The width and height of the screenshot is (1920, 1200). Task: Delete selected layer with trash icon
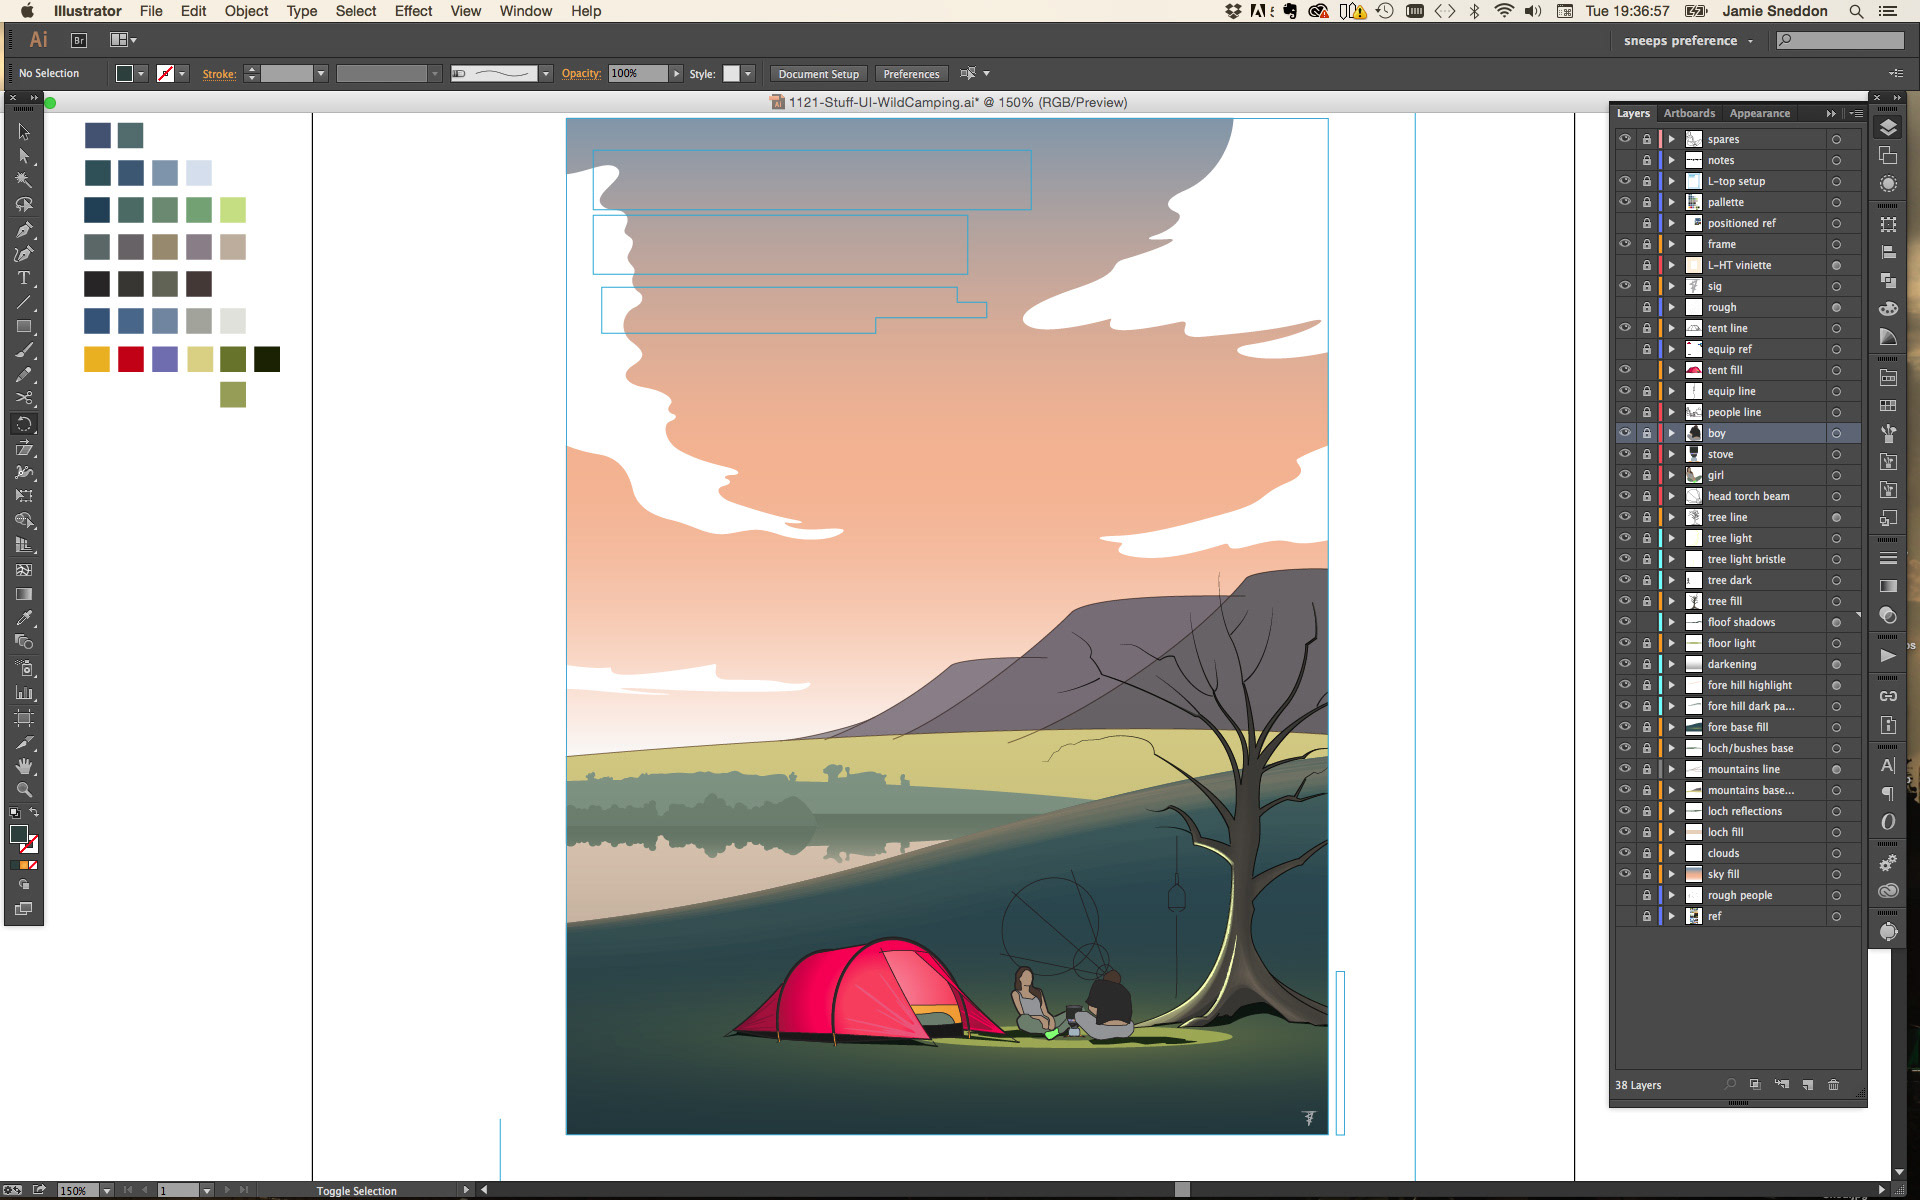1833,1085
